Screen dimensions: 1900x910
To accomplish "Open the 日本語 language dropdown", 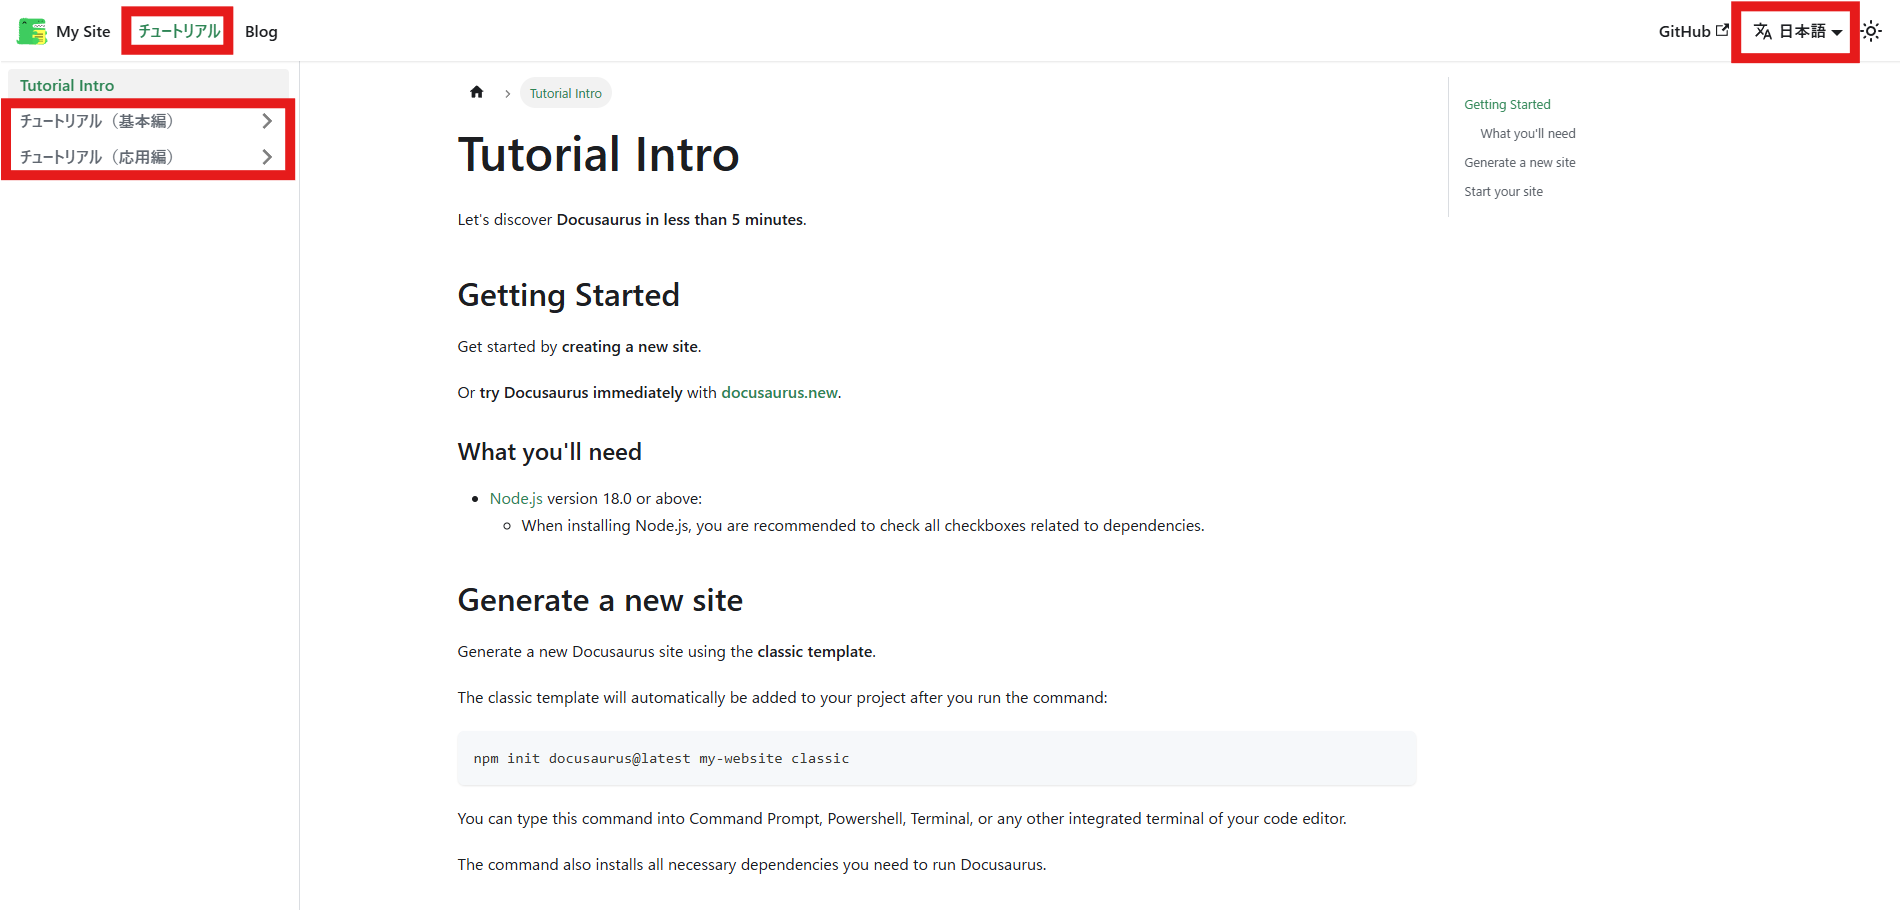I will 1797,31.
